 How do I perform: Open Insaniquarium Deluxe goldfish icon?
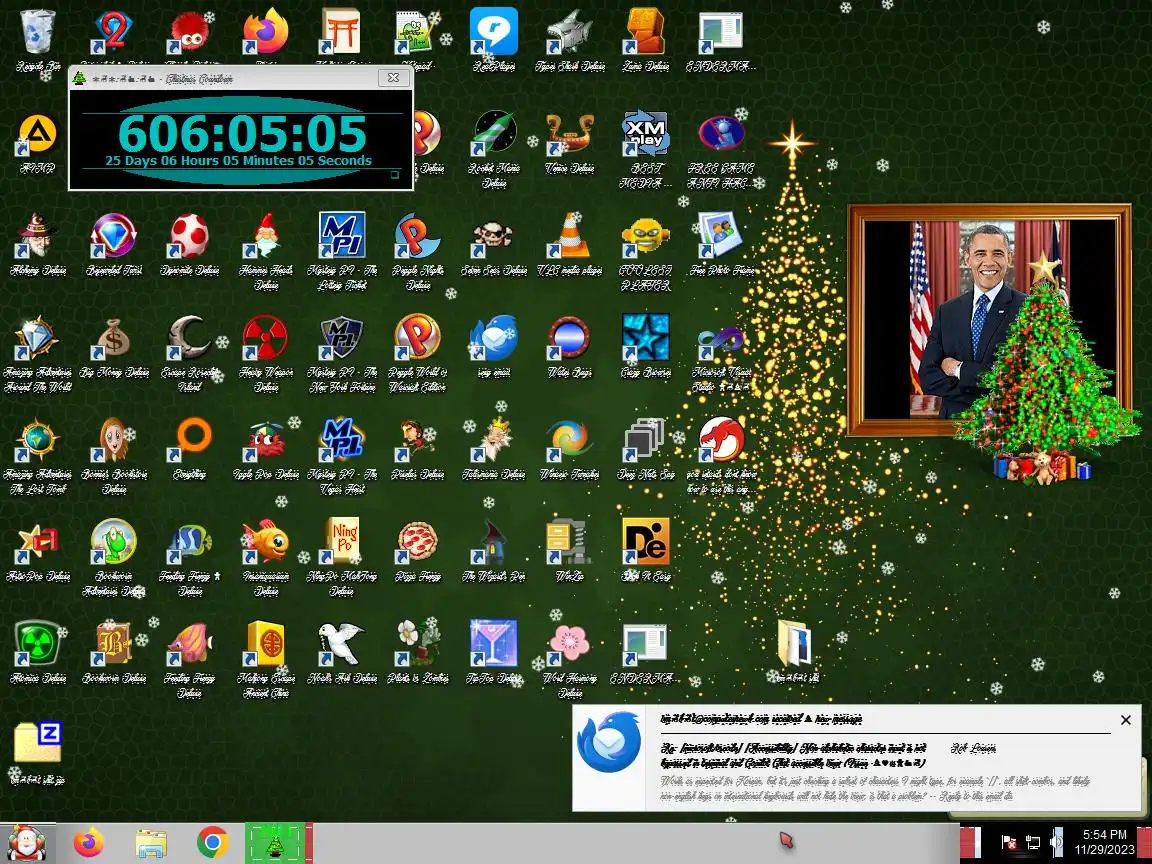(x=265, y=543)
